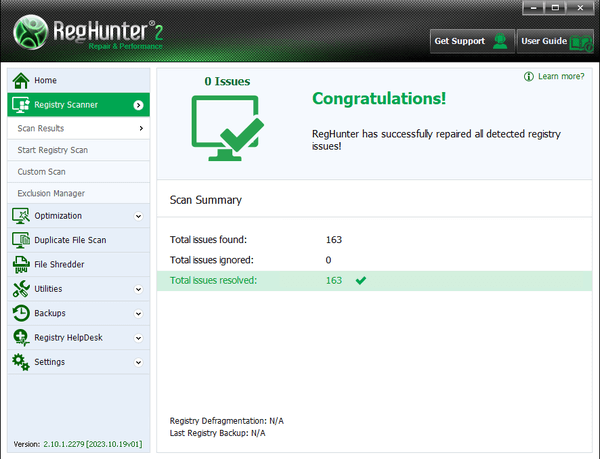Click the Duplicate File Scan icon
This screenshot has width=600, height=459.
tap(20, 240)
